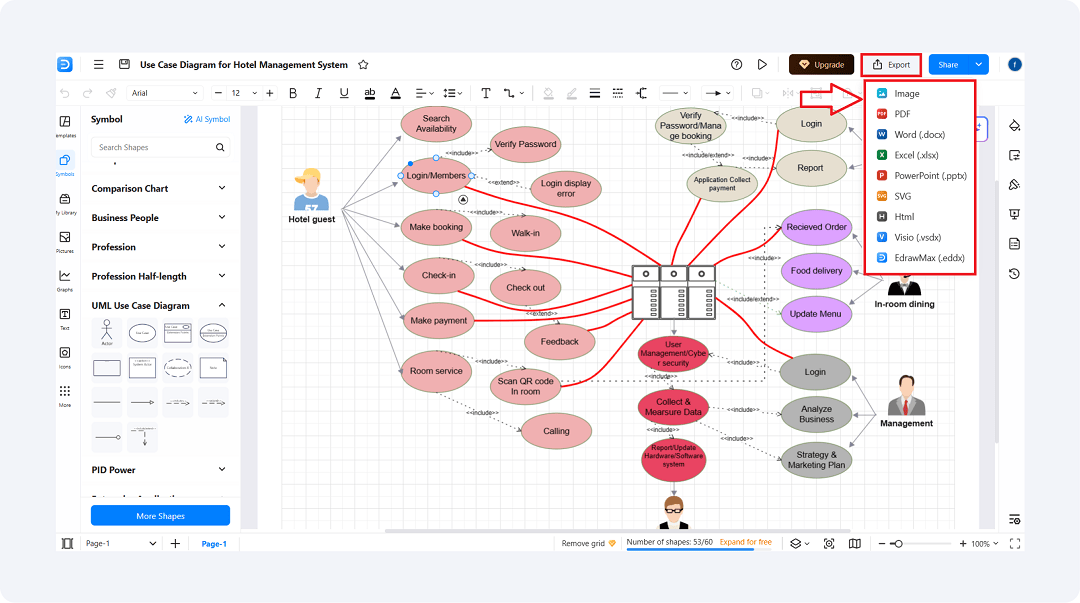
Task: Start presentation with play icon
Action: [762, 64]
